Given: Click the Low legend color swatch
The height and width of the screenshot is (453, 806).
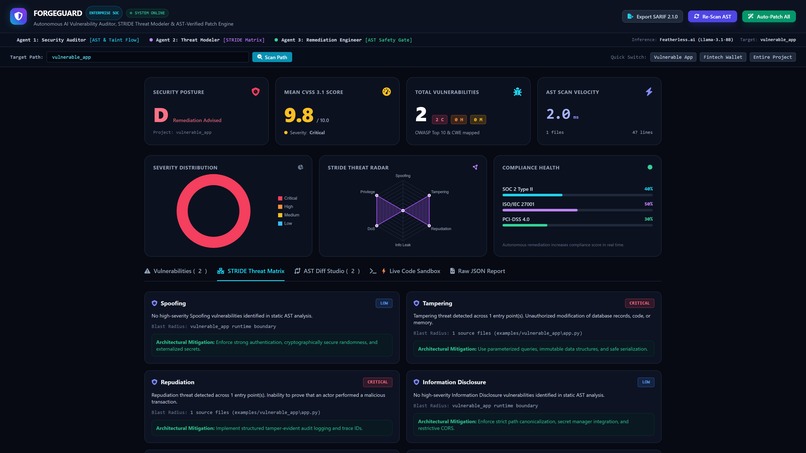Looking at the screenshot, I should tap(280, 223).
